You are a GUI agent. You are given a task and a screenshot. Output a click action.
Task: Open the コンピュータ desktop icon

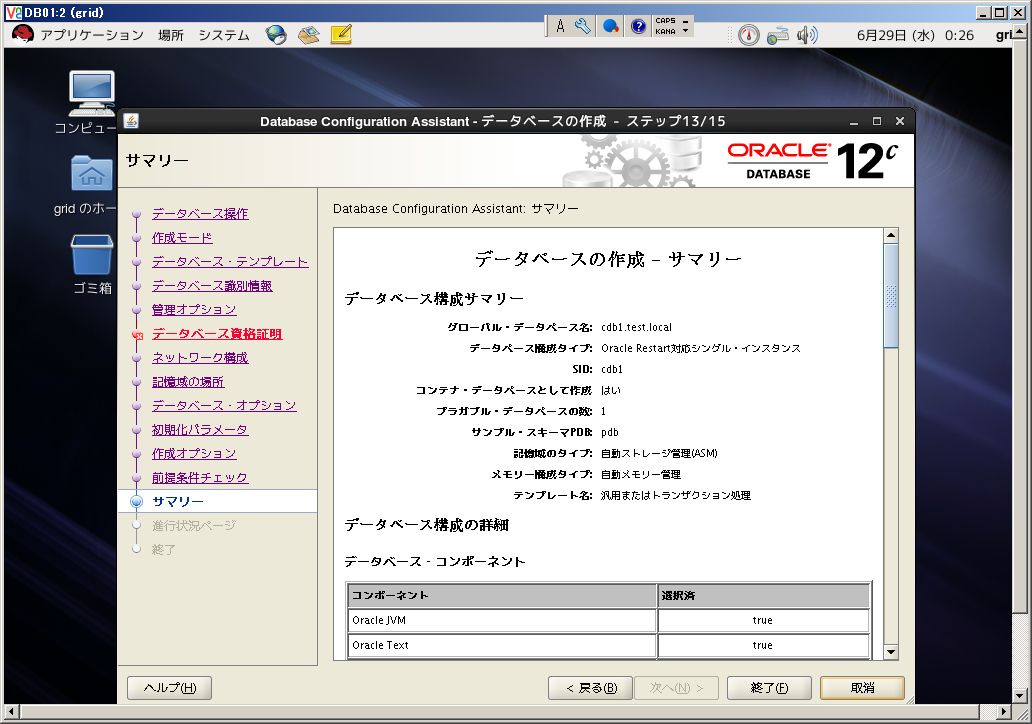pyautogui.click(x=91, y=102)
